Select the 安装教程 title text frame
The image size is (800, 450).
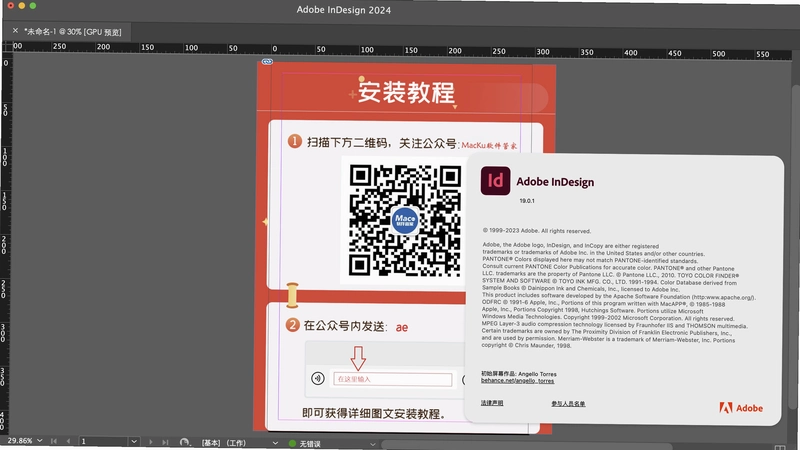[406, 92]
